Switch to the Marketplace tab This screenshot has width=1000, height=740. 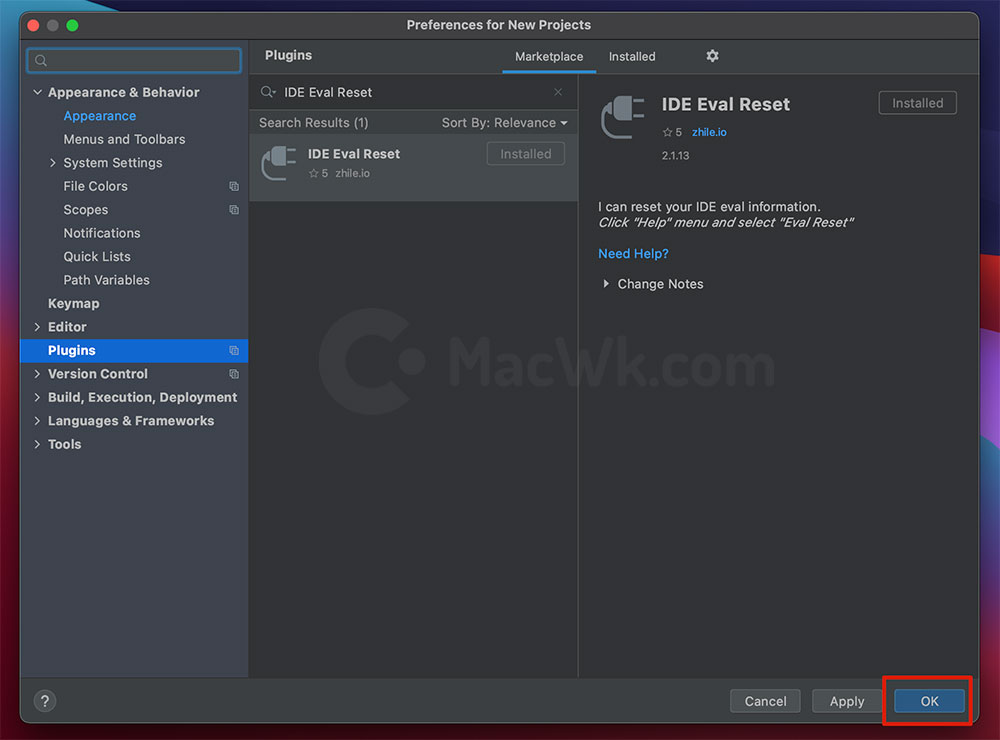pyautogui.click(x=549, y=57)
